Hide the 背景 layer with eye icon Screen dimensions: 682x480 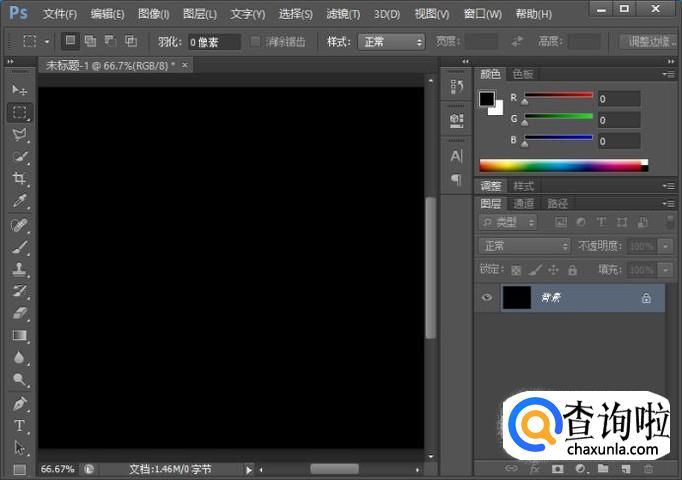487,298
